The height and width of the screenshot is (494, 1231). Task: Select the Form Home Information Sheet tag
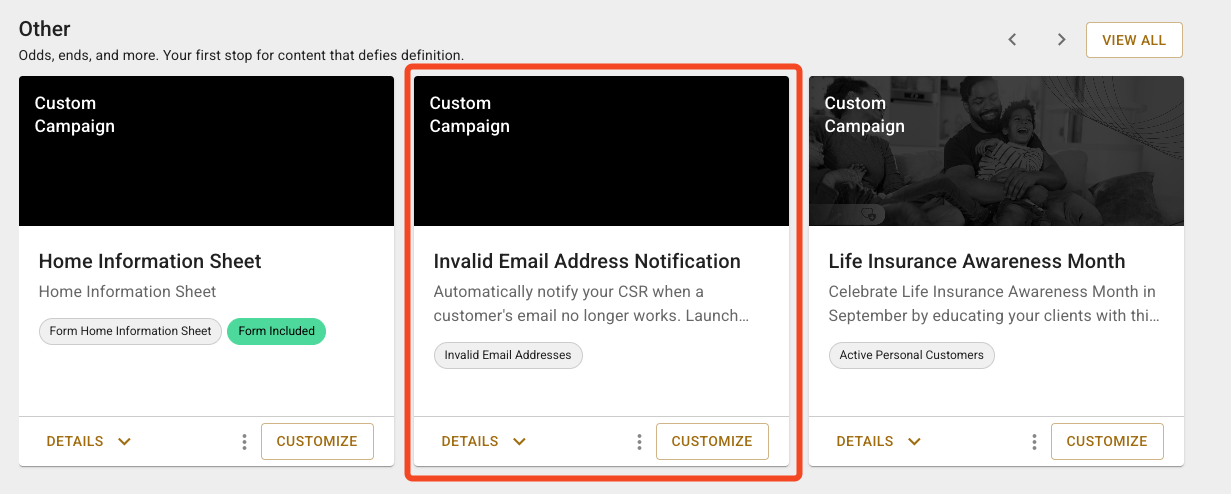pos(131,331)
